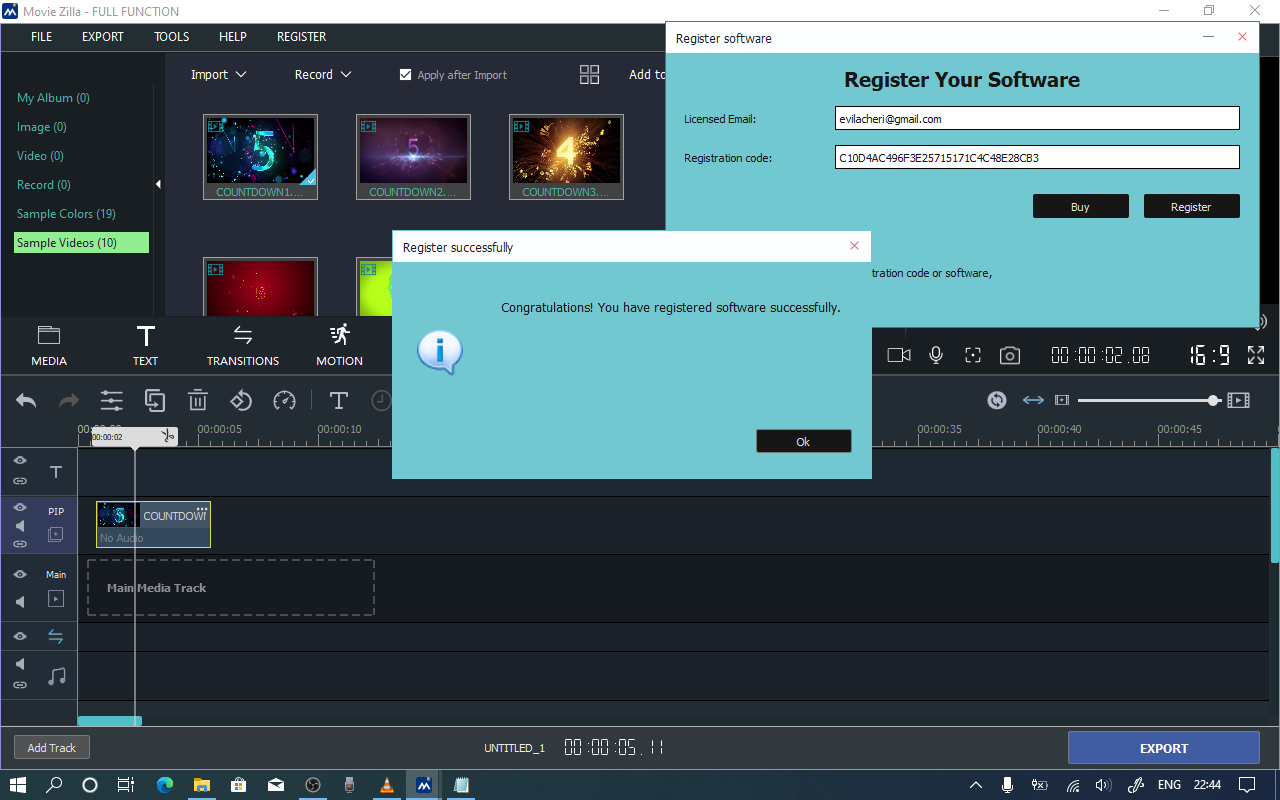The image size is (1280, 800).
Task: Select COUNTDOWN1 sample video thumbnail
Action: pyautogui.click(x=260, y=157)
